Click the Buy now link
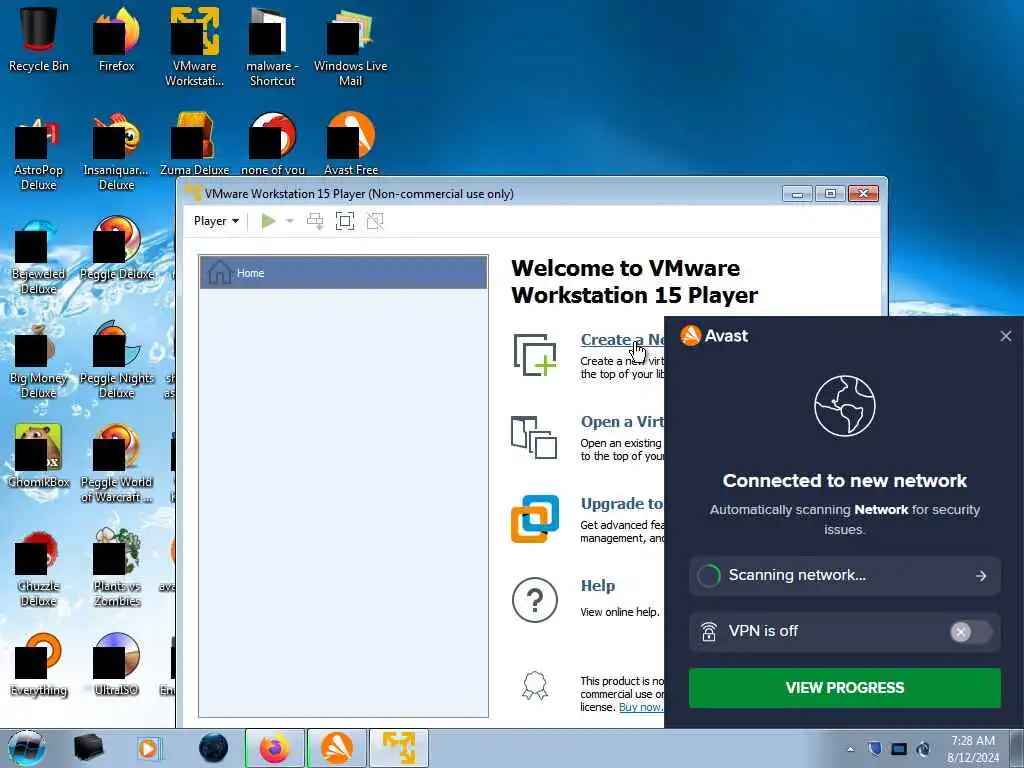Image resolution: width=1024 pixels, height=768 pixels. click(641, 707)
